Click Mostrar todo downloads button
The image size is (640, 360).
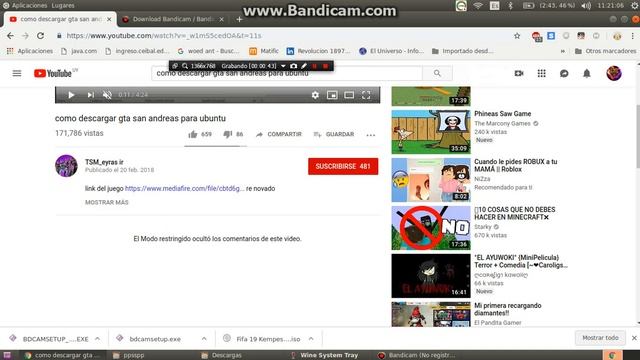click(600, 338)
